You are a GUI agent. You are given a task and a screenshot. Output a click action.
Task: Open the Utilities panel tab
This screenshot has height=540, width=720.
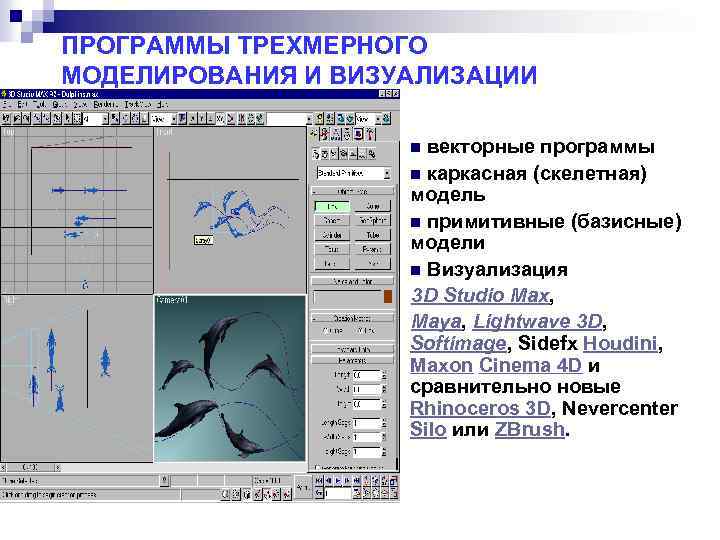point(370,134)
